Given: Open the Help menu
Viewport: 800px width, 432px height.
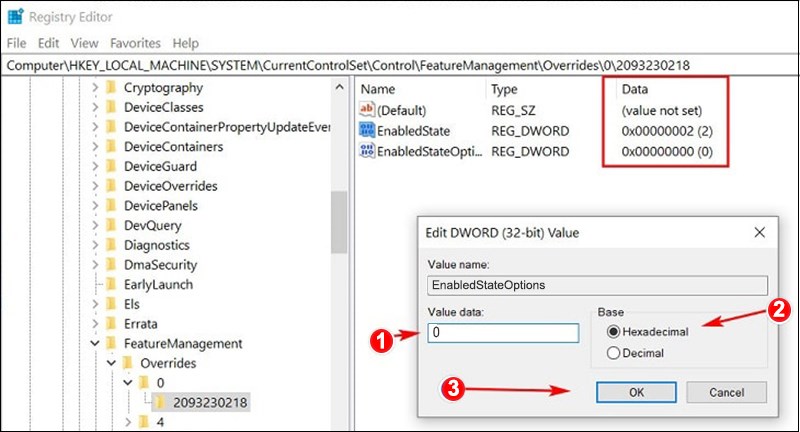Looking at the screenshot, I should pyautogui.click(x=185, y=43).
